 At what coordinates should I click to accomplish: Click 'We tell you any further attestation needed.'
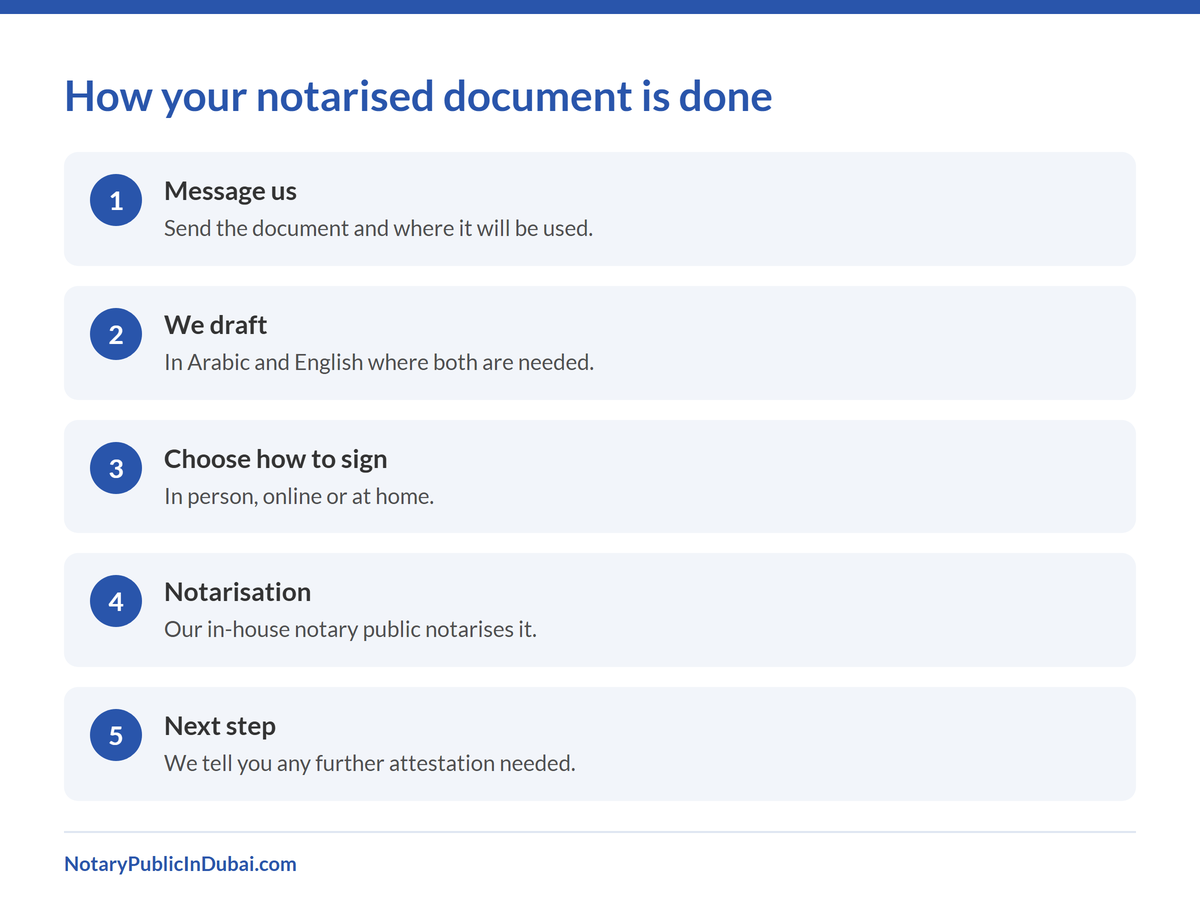[369, 764]
